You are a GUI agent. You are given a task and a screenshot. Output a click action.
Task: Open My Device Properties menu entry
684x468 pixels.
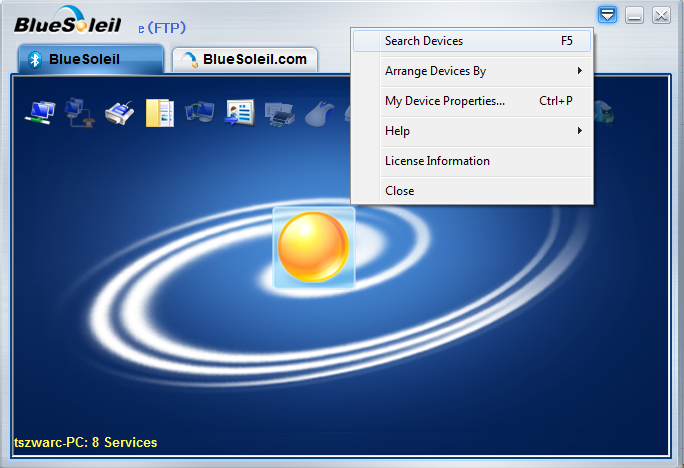click(x=472, y=101)
